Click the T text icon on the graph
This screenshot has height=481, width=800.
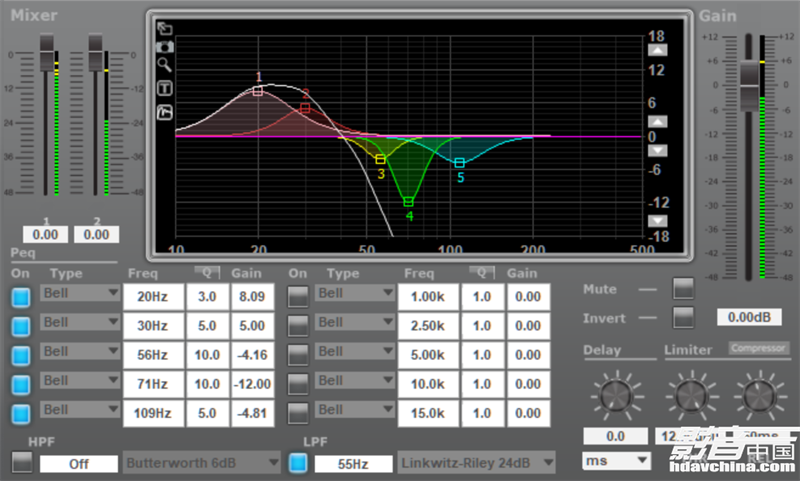(x=164, y=89)
